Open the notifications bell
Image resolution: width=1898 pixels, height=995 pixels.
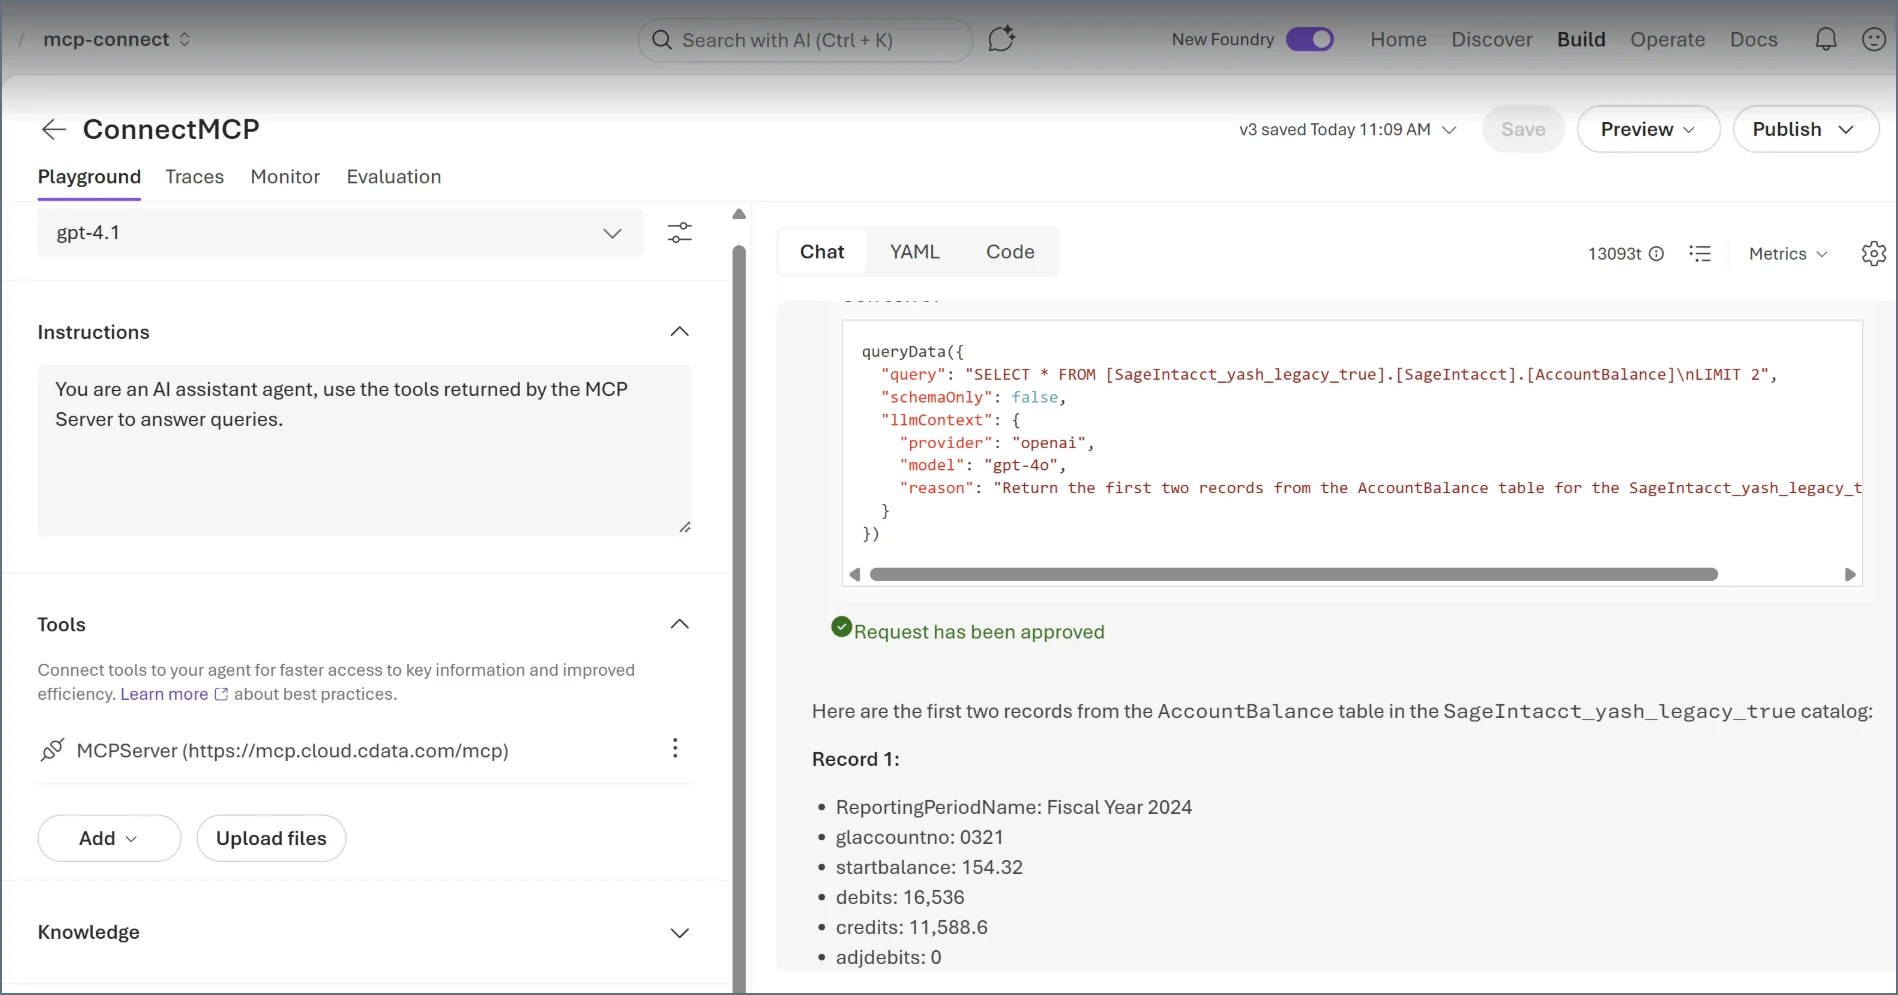1826,40
